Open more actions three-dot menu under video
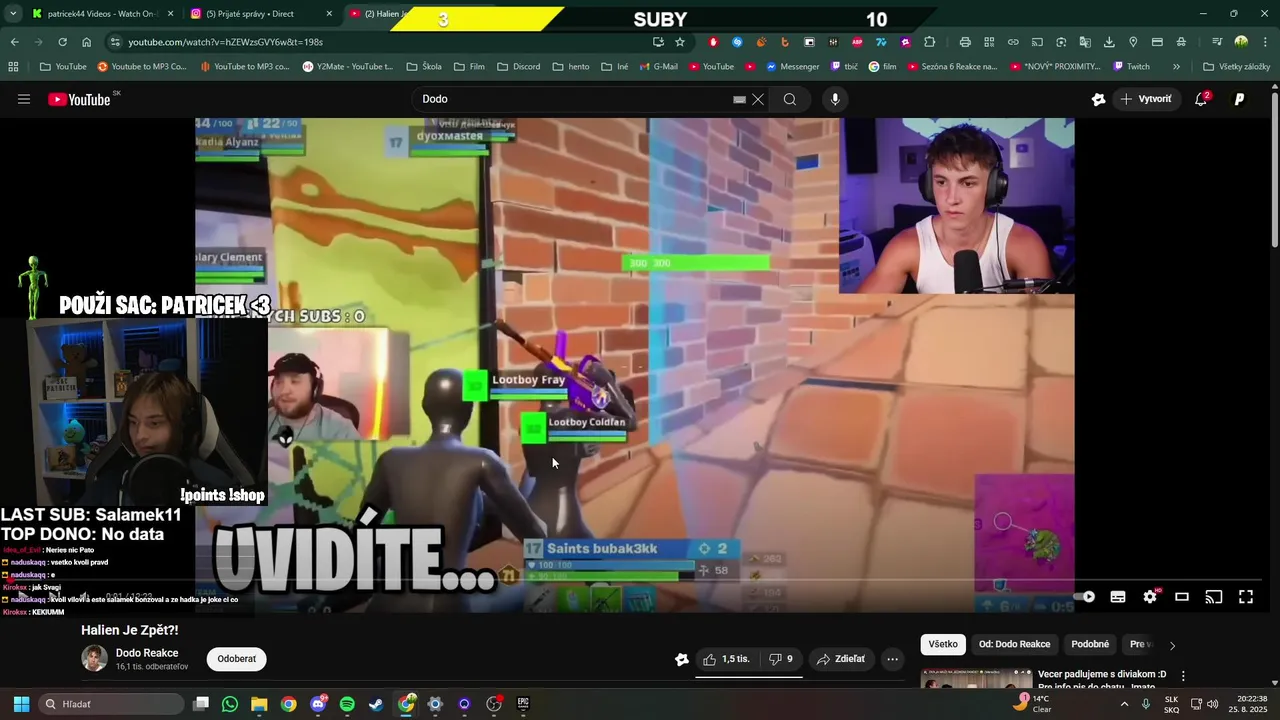This screenshot has height=720, width=1280. pyautogui.click(x=893, y=659)
